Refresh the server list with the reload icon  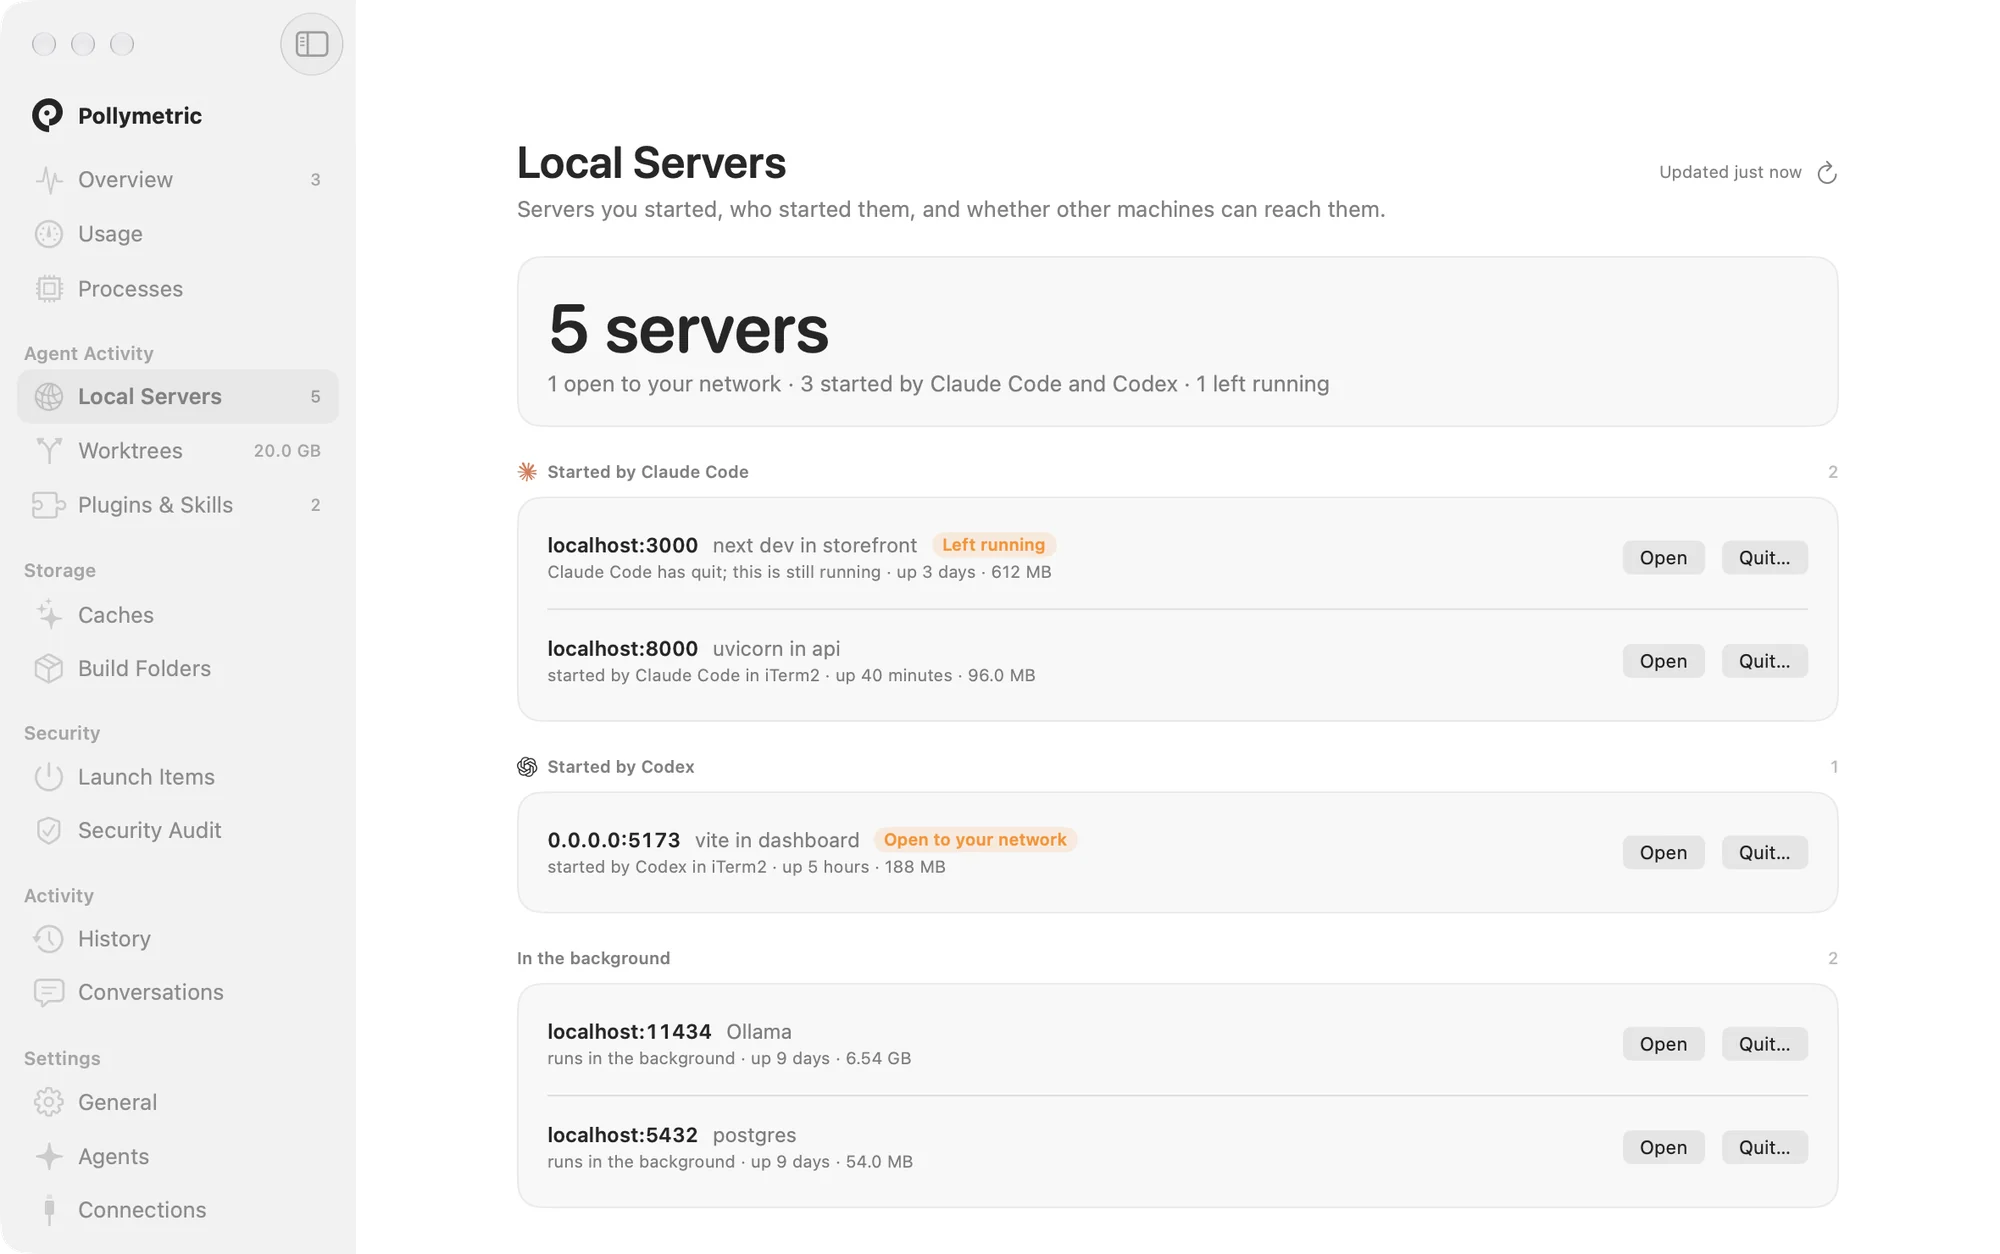point(1827,173)
